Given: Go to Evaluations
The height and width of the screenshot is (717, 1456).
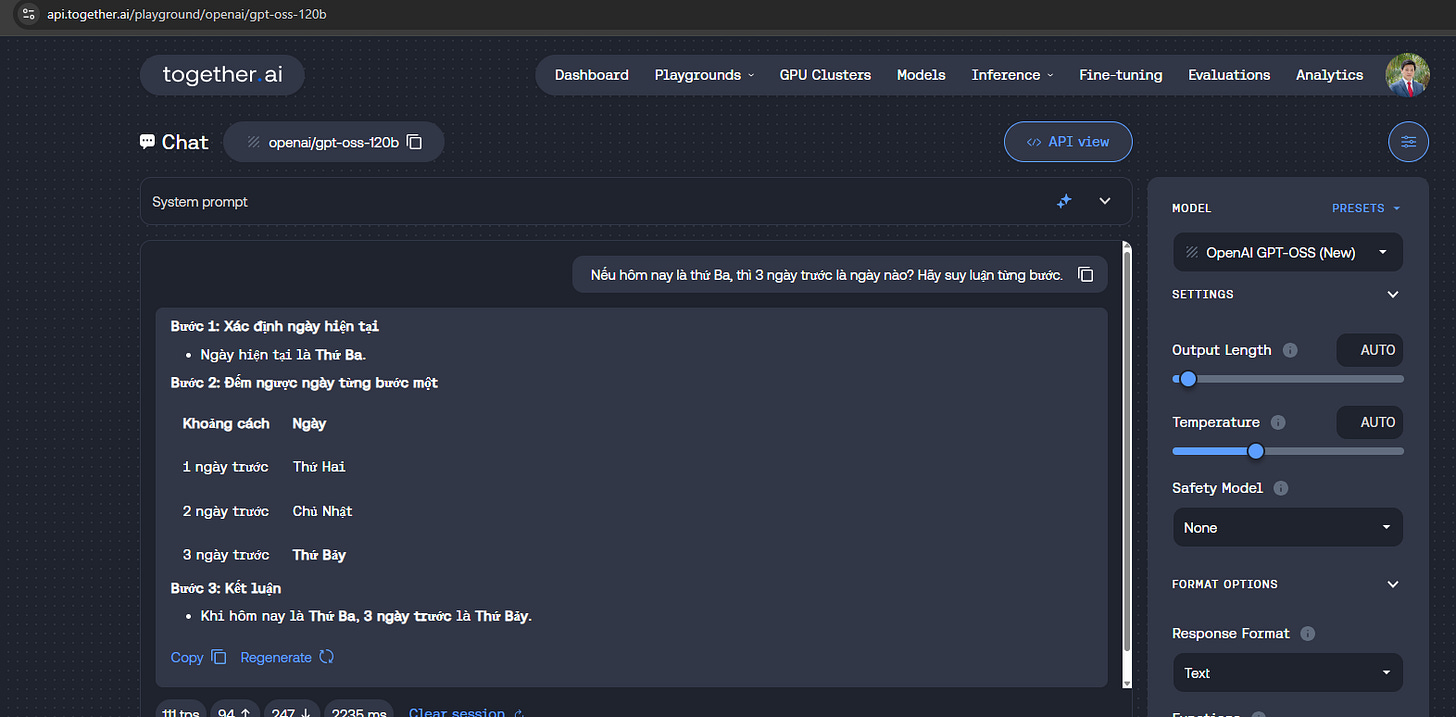Looking at the screenshot, I should click(1229, 75).
